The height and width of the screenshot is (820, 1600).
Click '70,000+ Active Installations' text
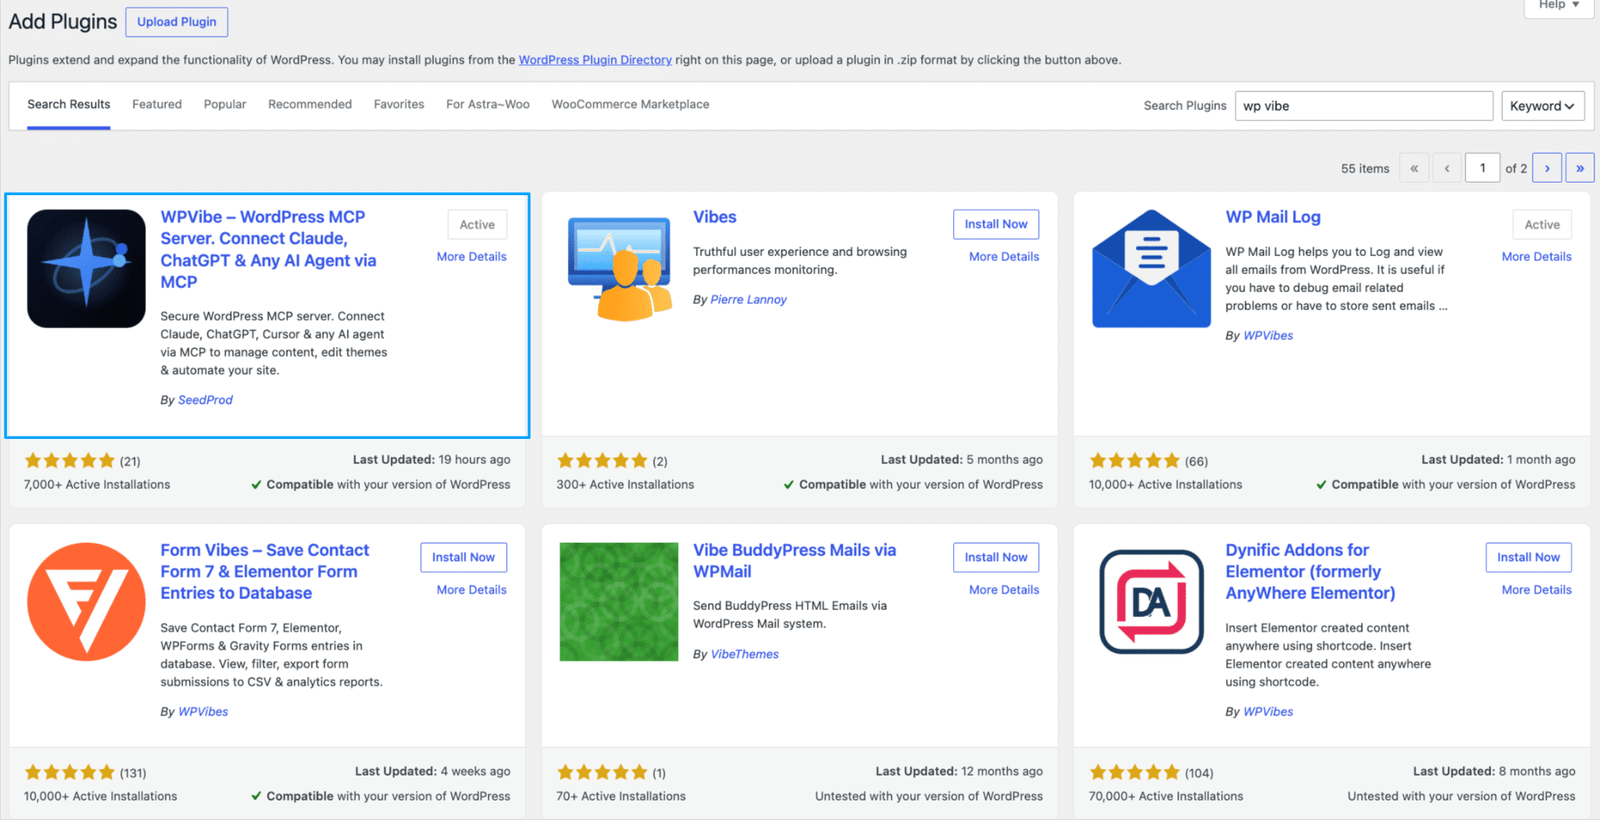click(1166, 797)
